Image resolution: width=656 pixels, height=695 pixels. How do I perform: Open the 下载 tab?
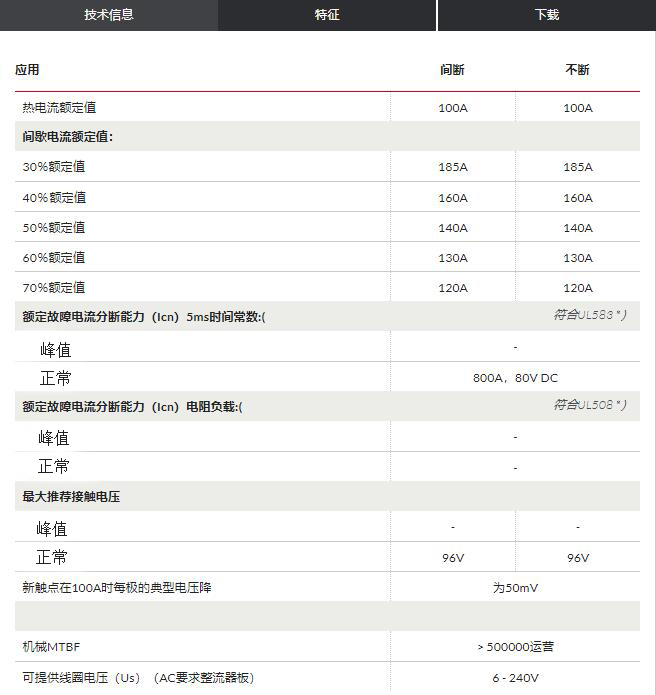click(546, 15)
